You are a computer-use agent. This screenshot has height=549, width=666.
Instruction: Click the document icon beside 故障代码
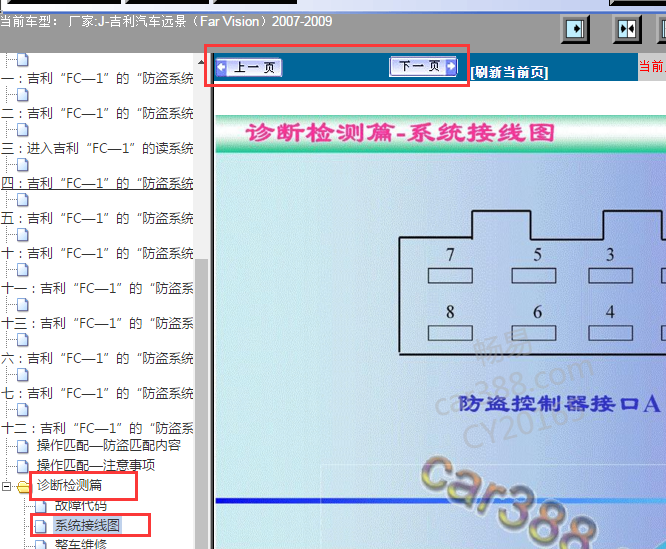pos(41,506)
